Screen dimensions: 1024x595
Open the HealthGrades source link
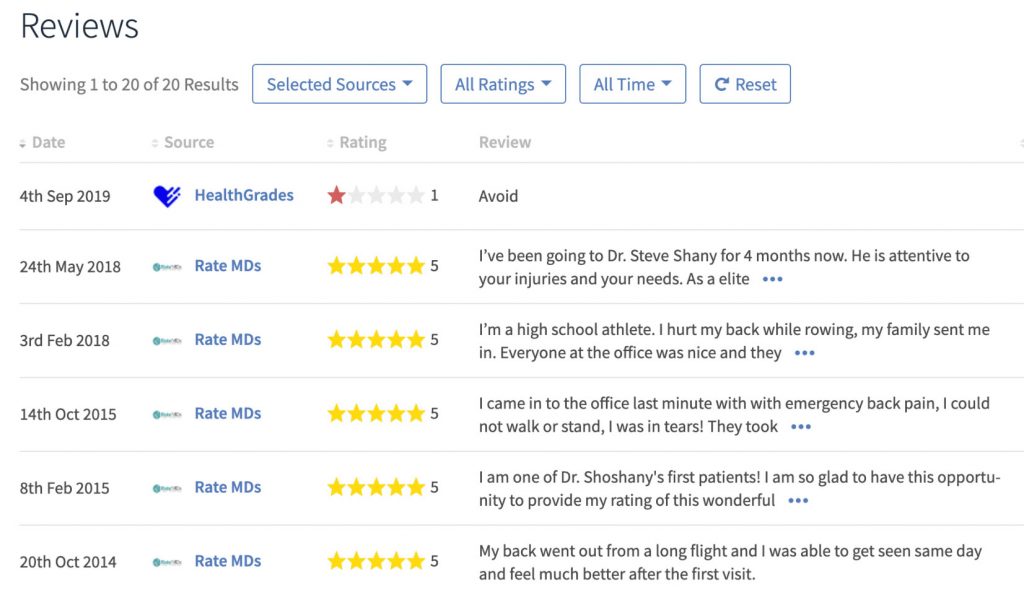[x=244, y=196]
